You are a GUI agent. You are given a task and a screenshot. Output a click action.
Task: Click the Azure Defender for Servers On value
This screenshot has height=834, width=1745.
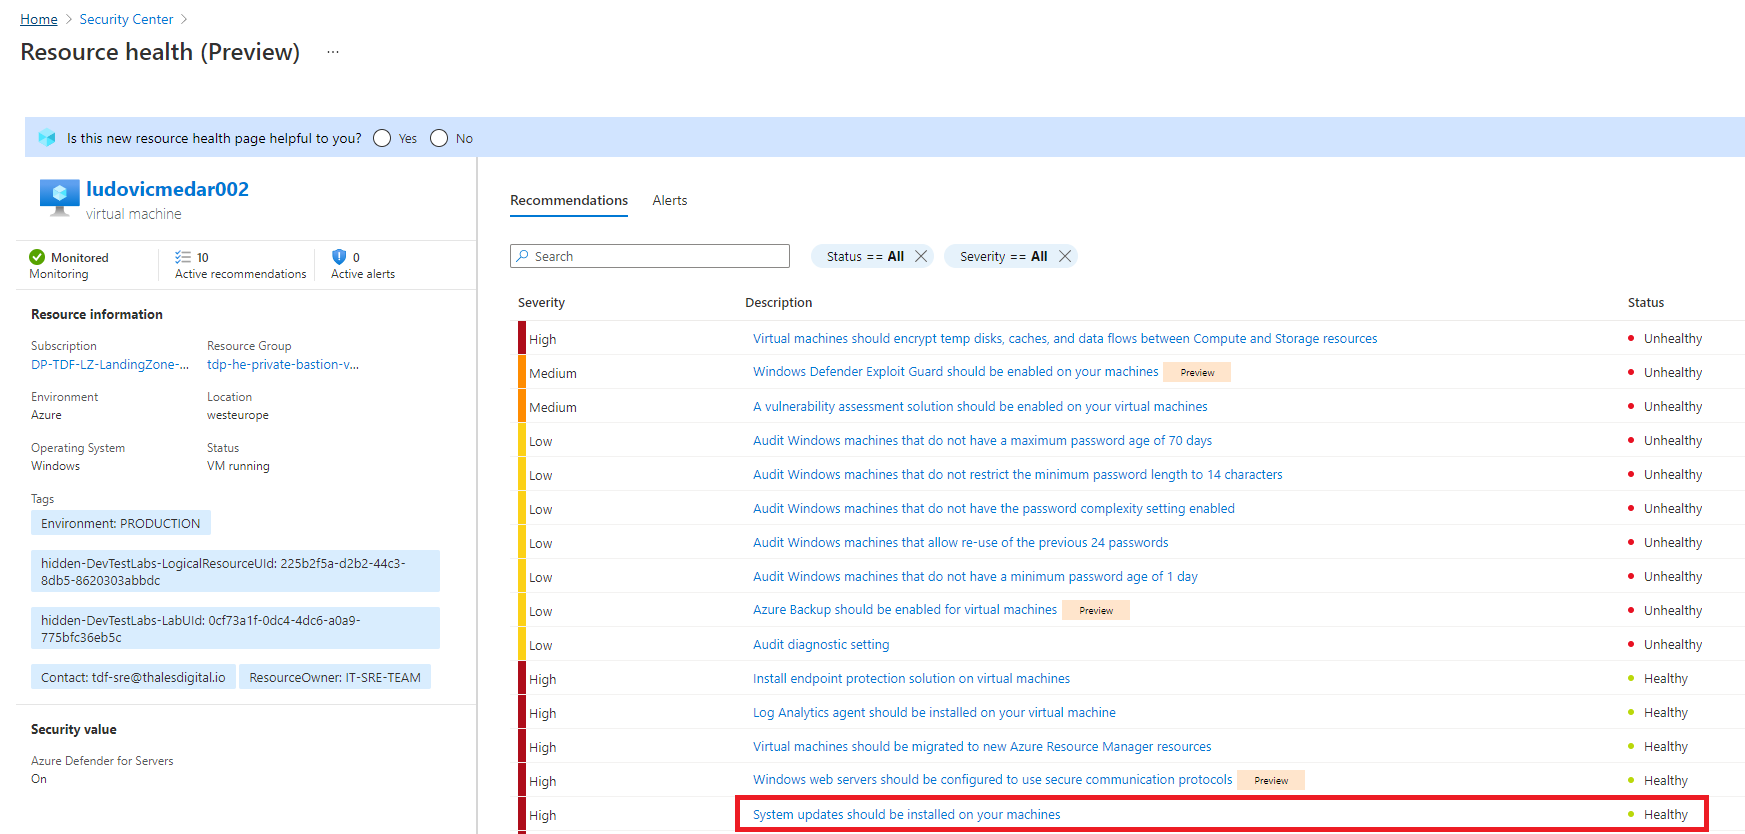pos(39,779)
